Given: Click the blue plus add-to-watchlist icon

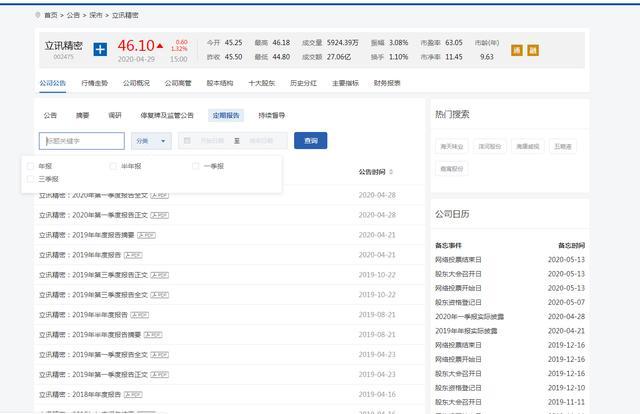Looking at the screenshot, I should 100,50.
